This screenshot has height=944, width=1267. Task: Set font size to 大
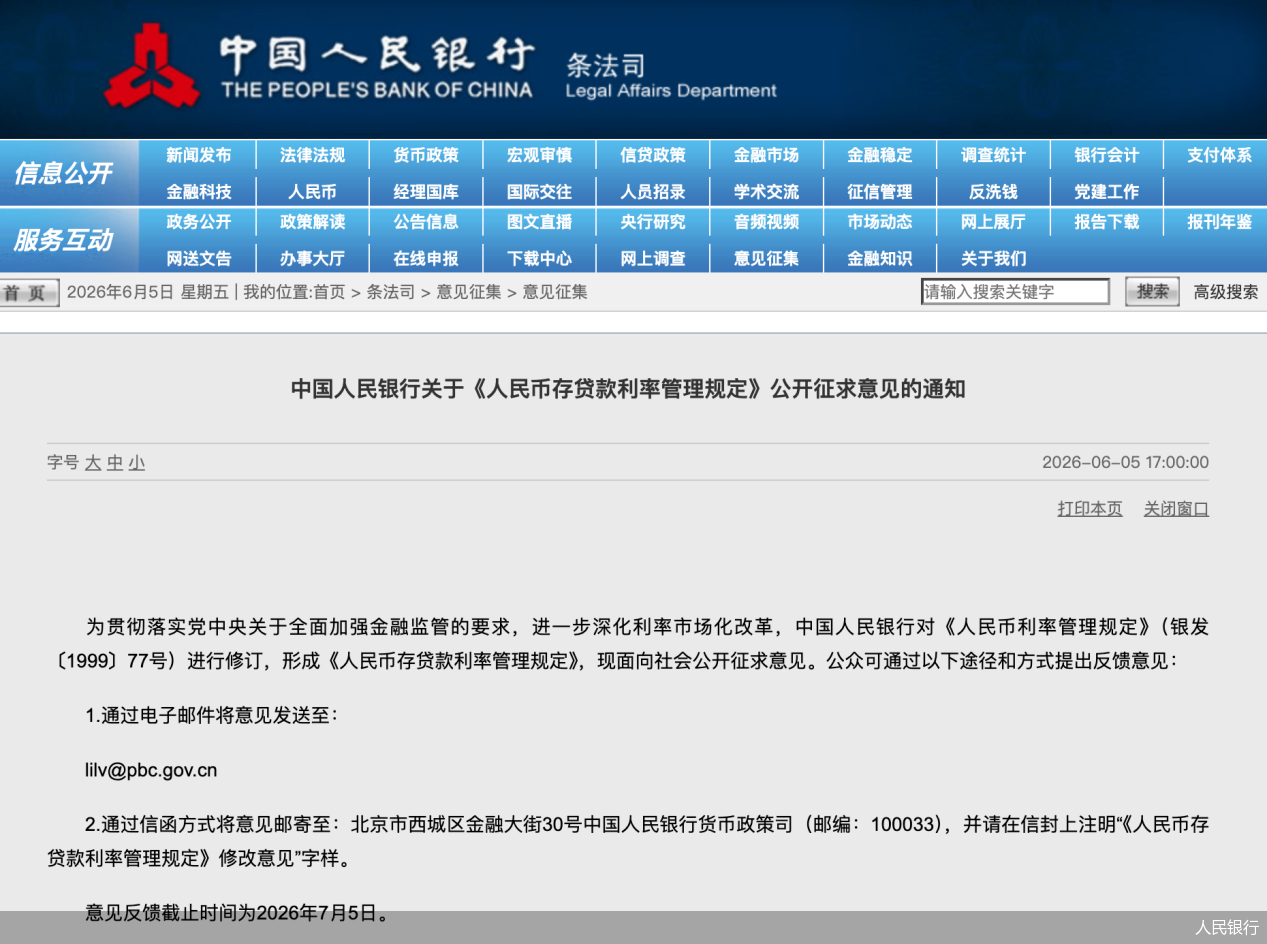93,463
